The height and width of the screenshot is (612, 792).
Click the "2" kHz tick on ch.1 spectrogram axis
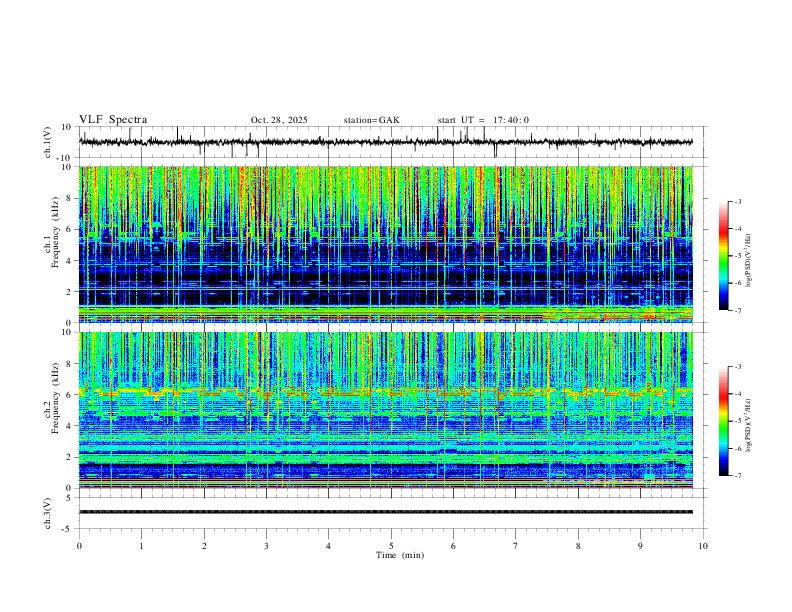click(x=69, y=291)
